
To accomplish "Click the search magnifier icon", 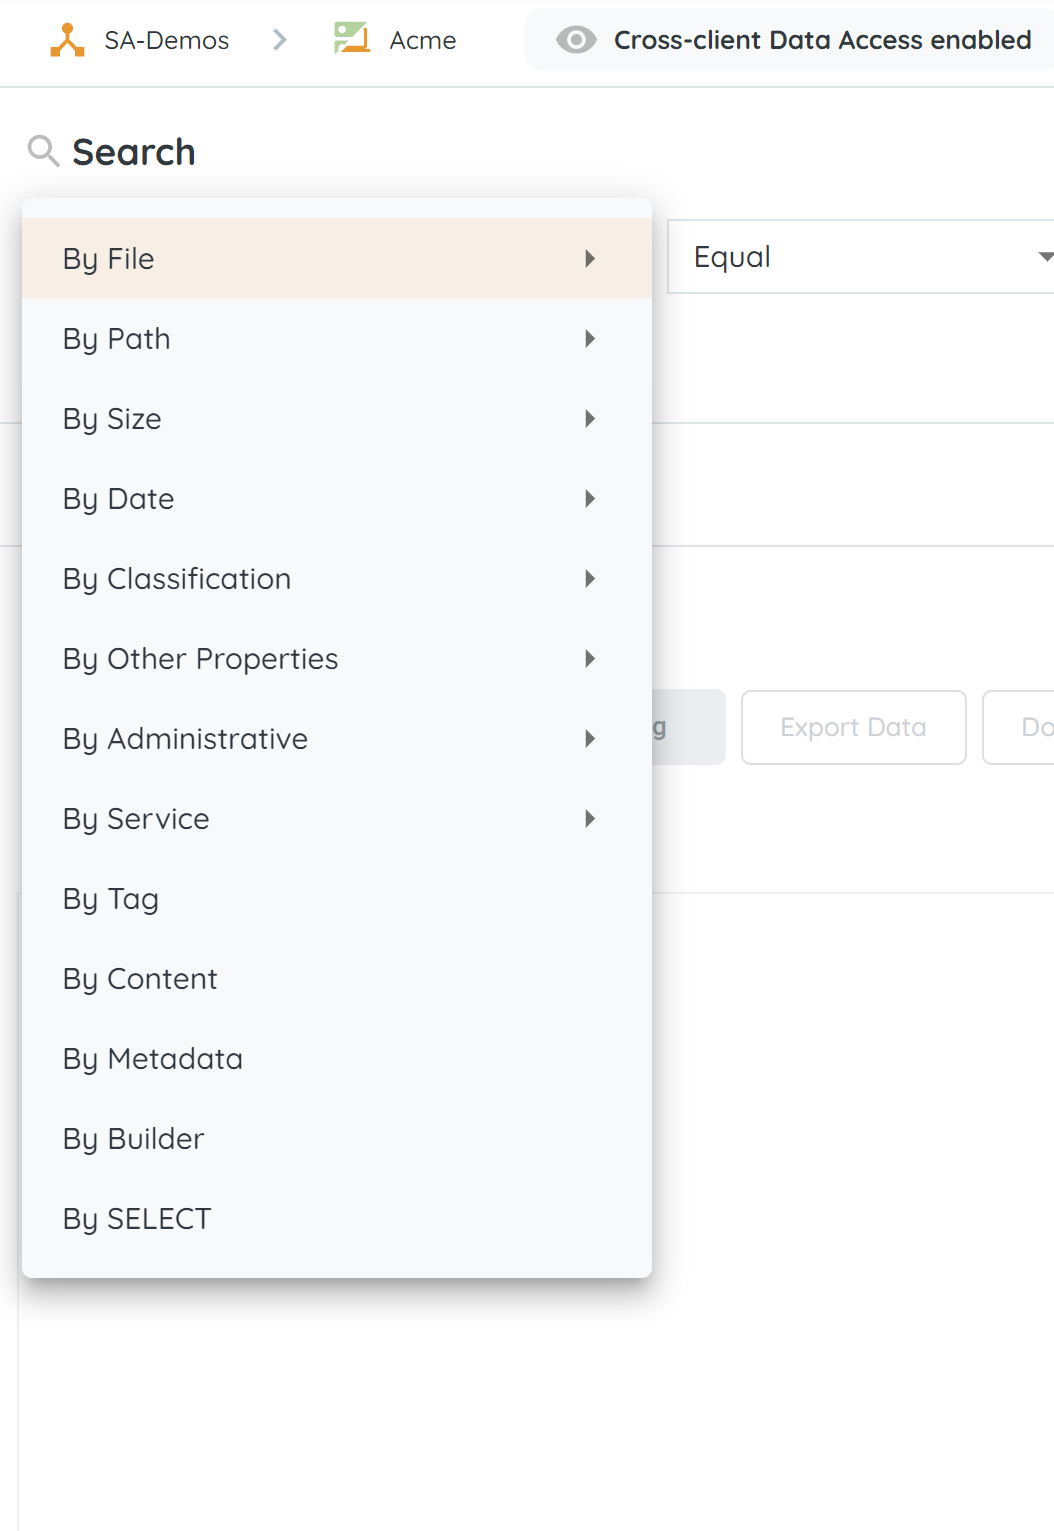I will [43, 151].
